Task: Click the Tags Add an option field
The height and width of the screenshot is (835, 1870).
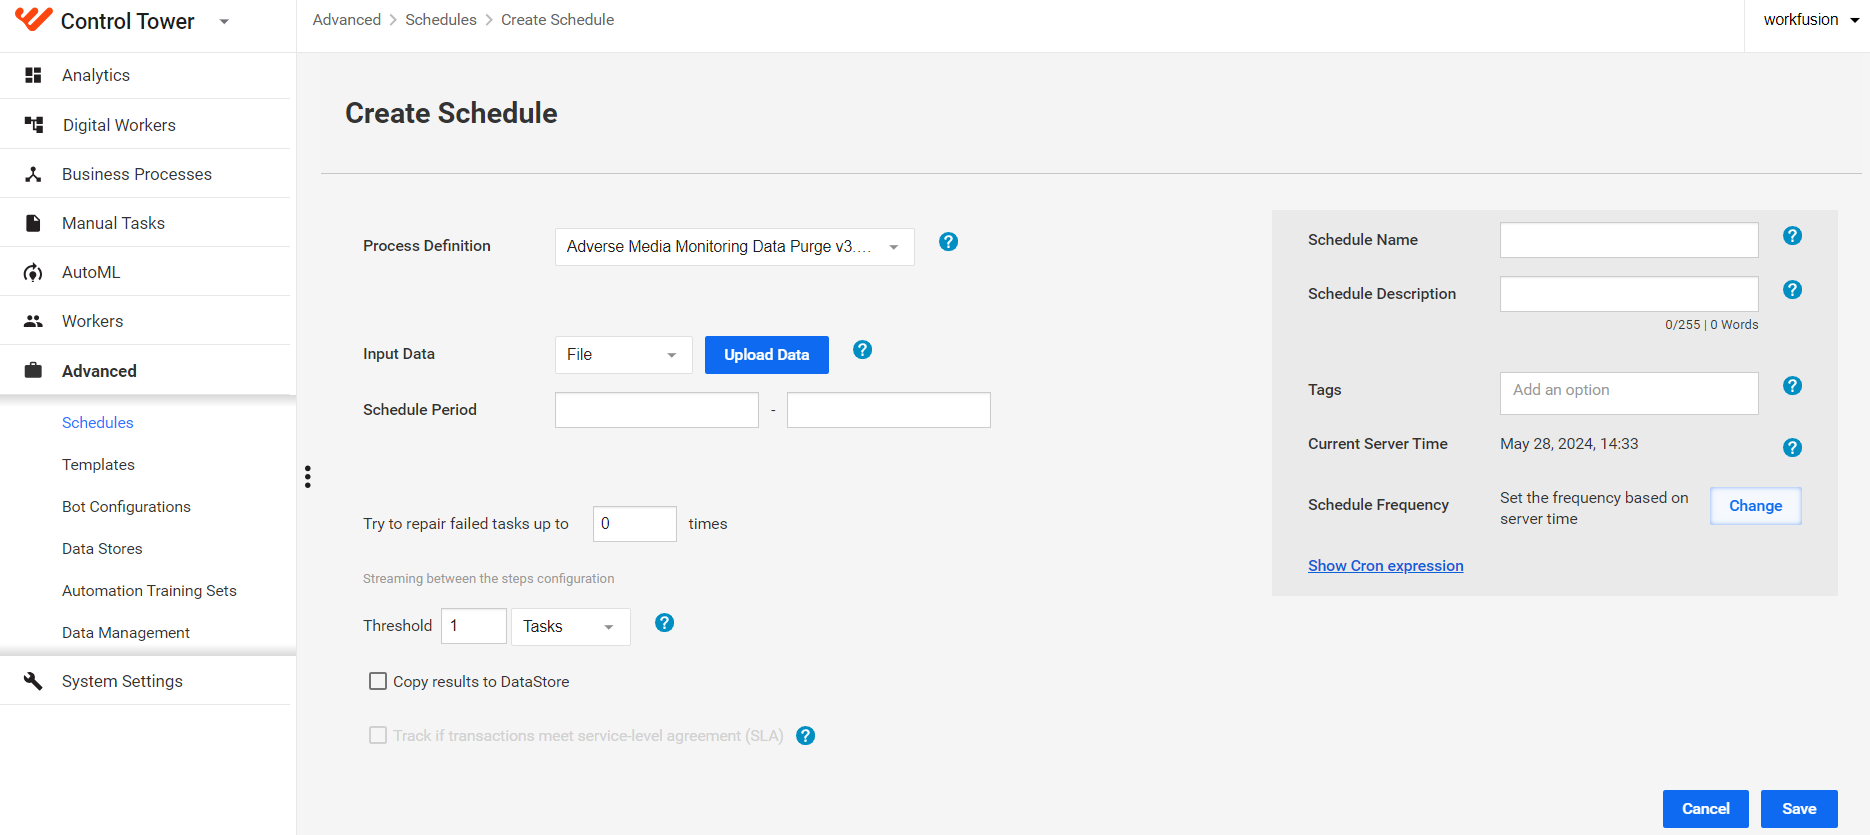Action: (1629, 393)
